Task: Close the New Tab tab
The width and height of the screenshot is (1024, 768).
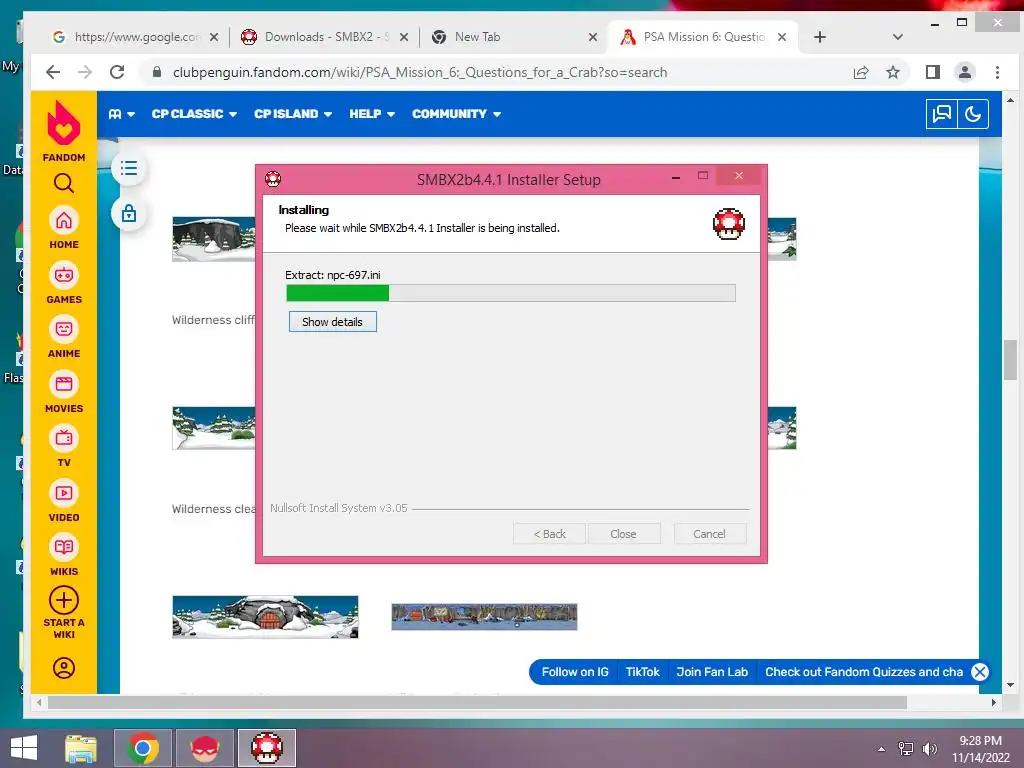Action: 593,37
